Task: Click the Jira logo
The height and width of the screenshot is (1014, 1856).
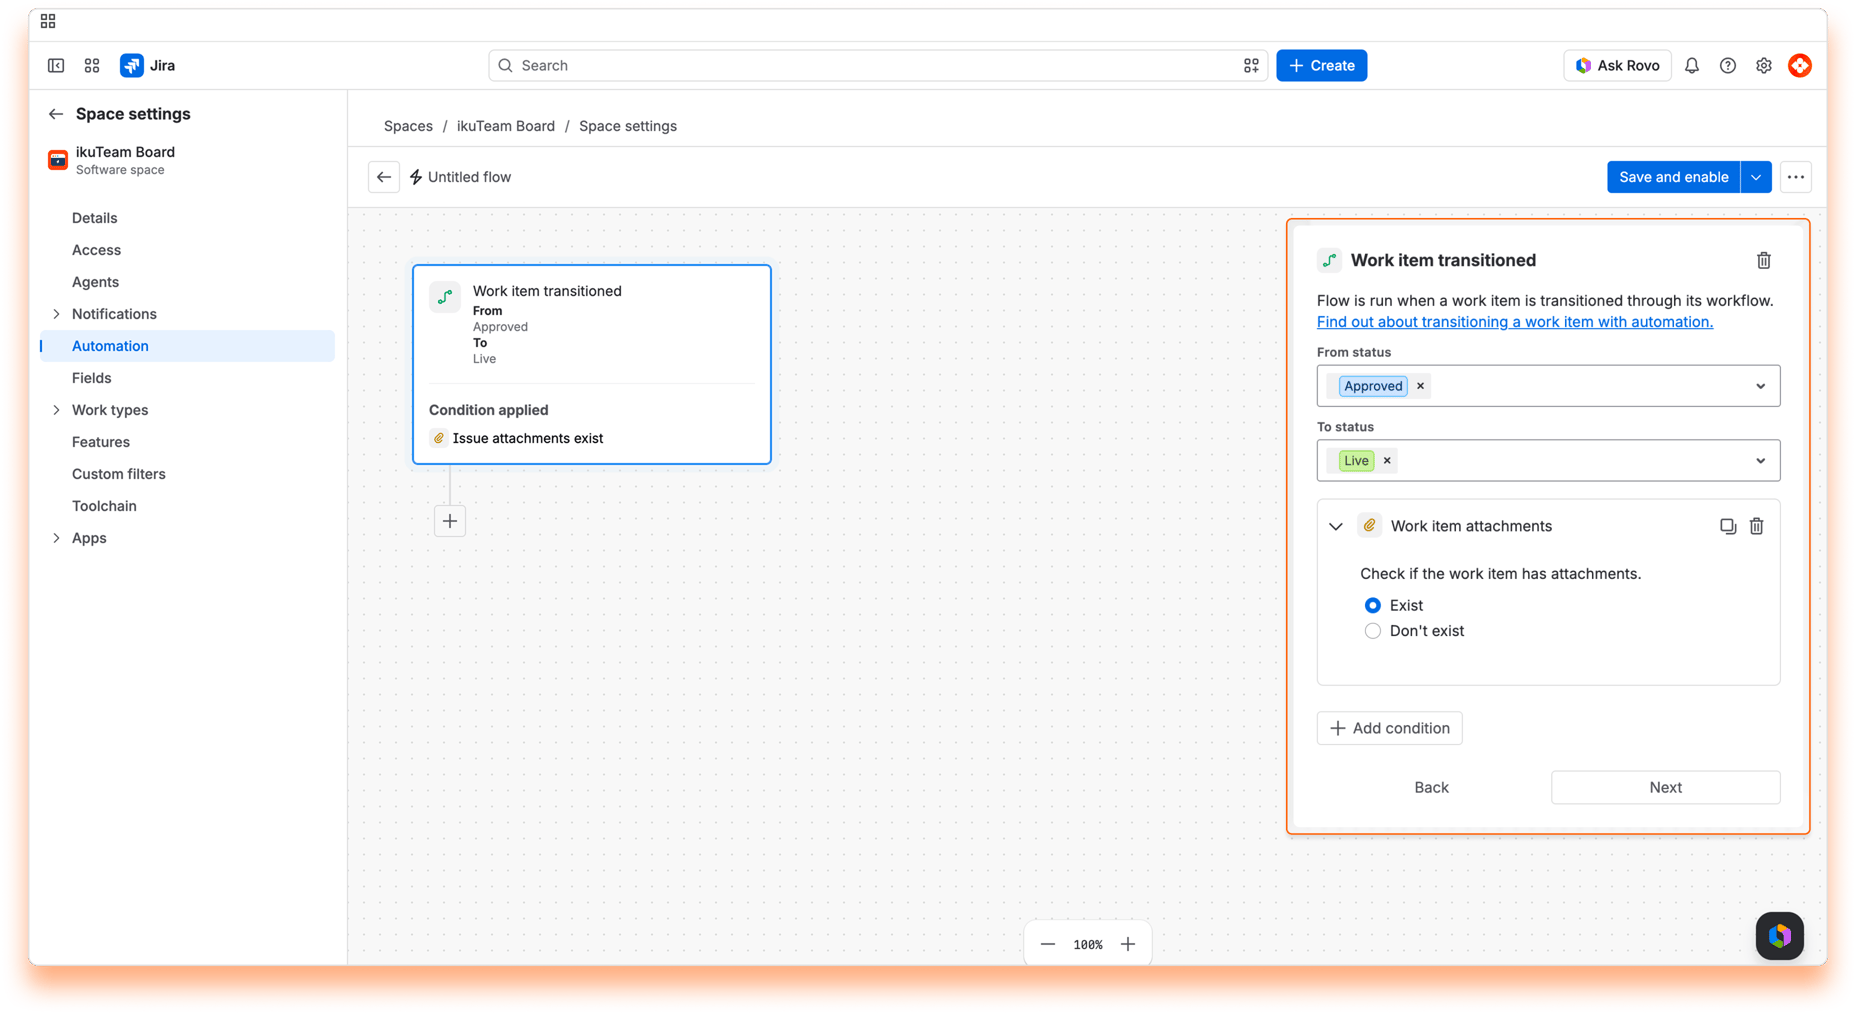Action: 148,66
